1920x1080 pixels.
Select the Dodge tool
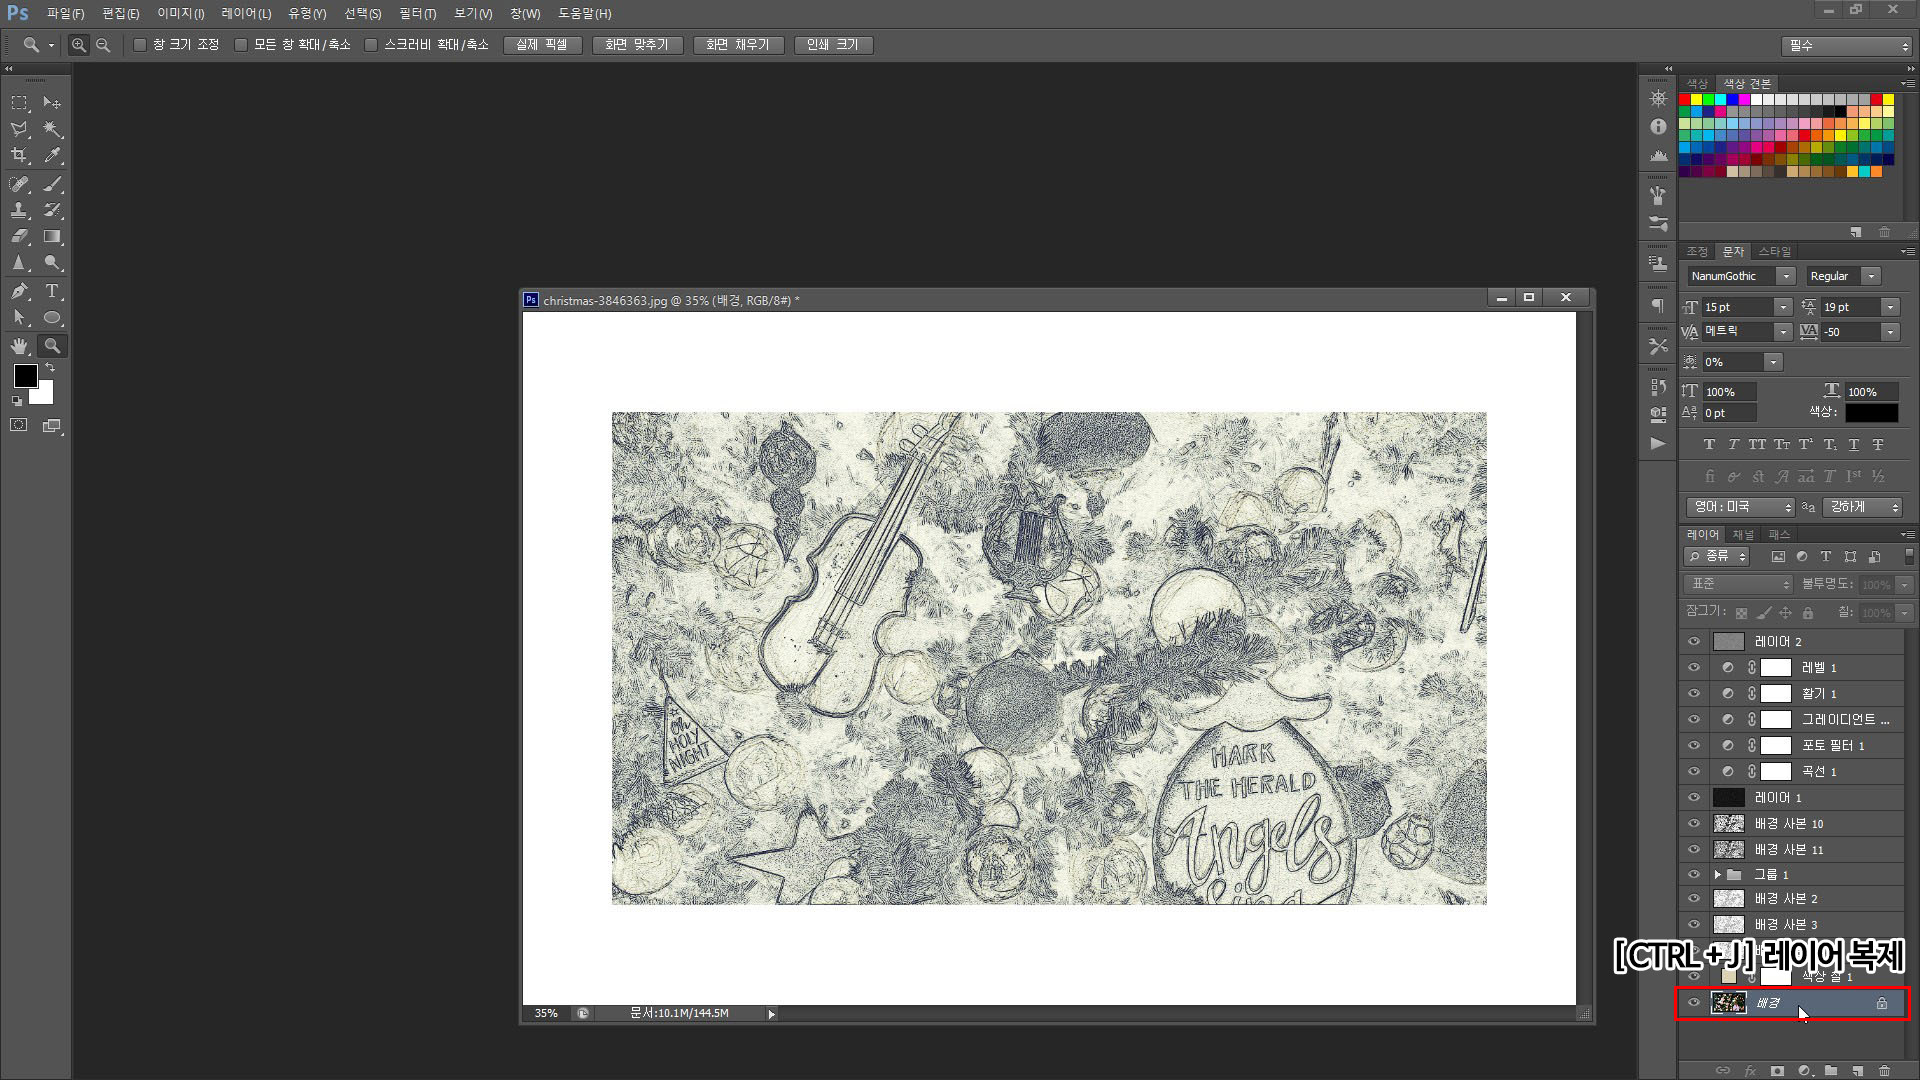point(52,263)
